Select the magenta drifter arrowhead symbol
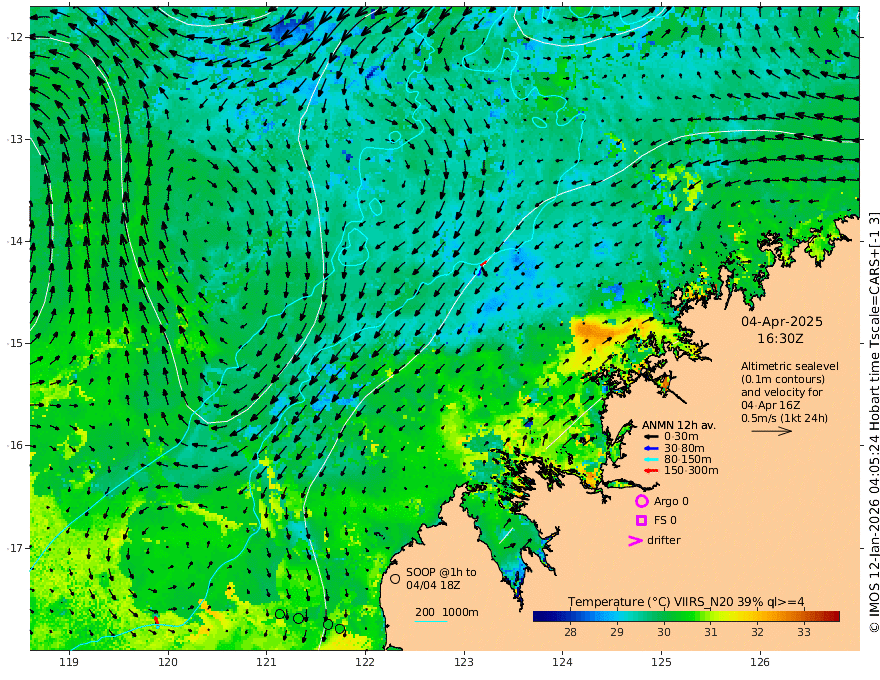Image resolution: width=880 pixels, height=680 pixels. pos(634,541)
